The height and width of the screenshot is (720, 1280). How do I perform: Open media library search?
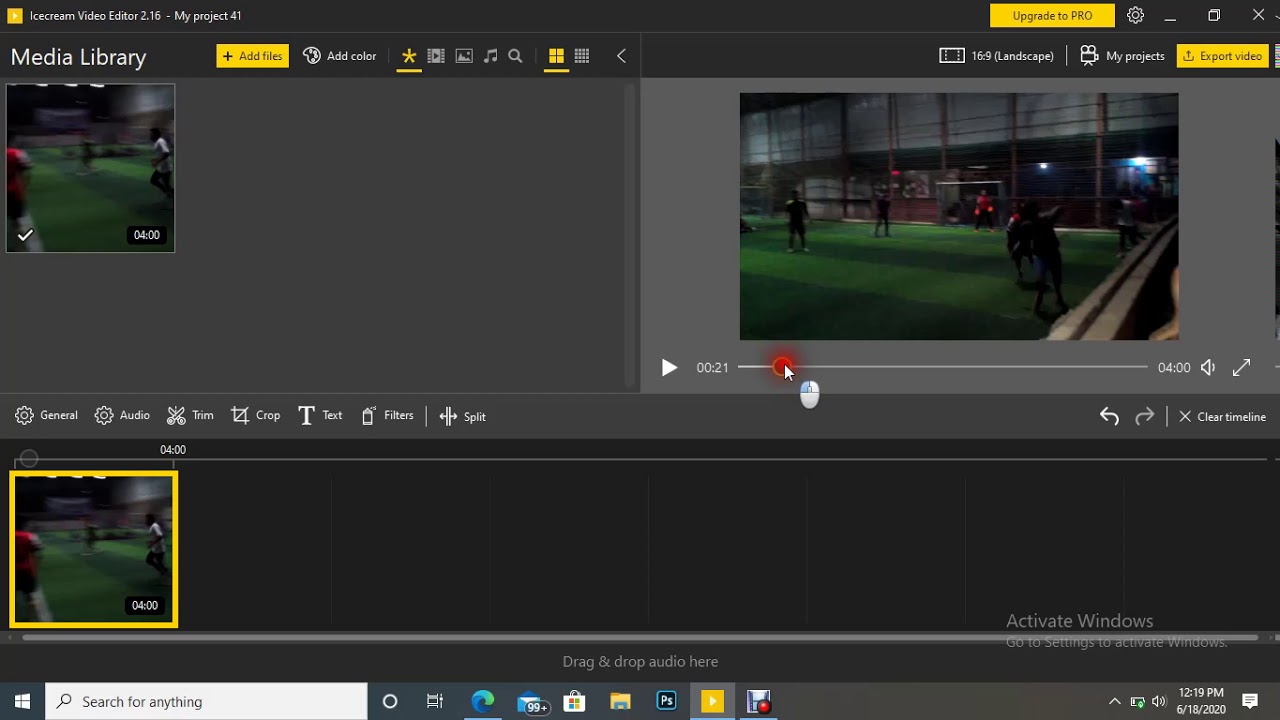[515, 57]
